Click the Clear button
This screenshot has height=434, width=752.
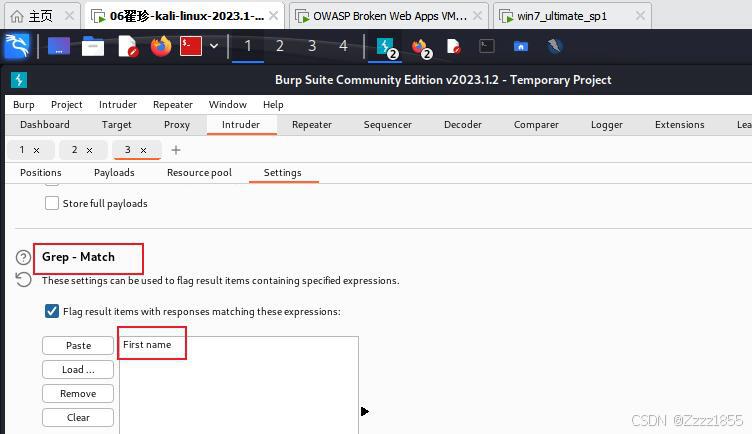[78, 417]
